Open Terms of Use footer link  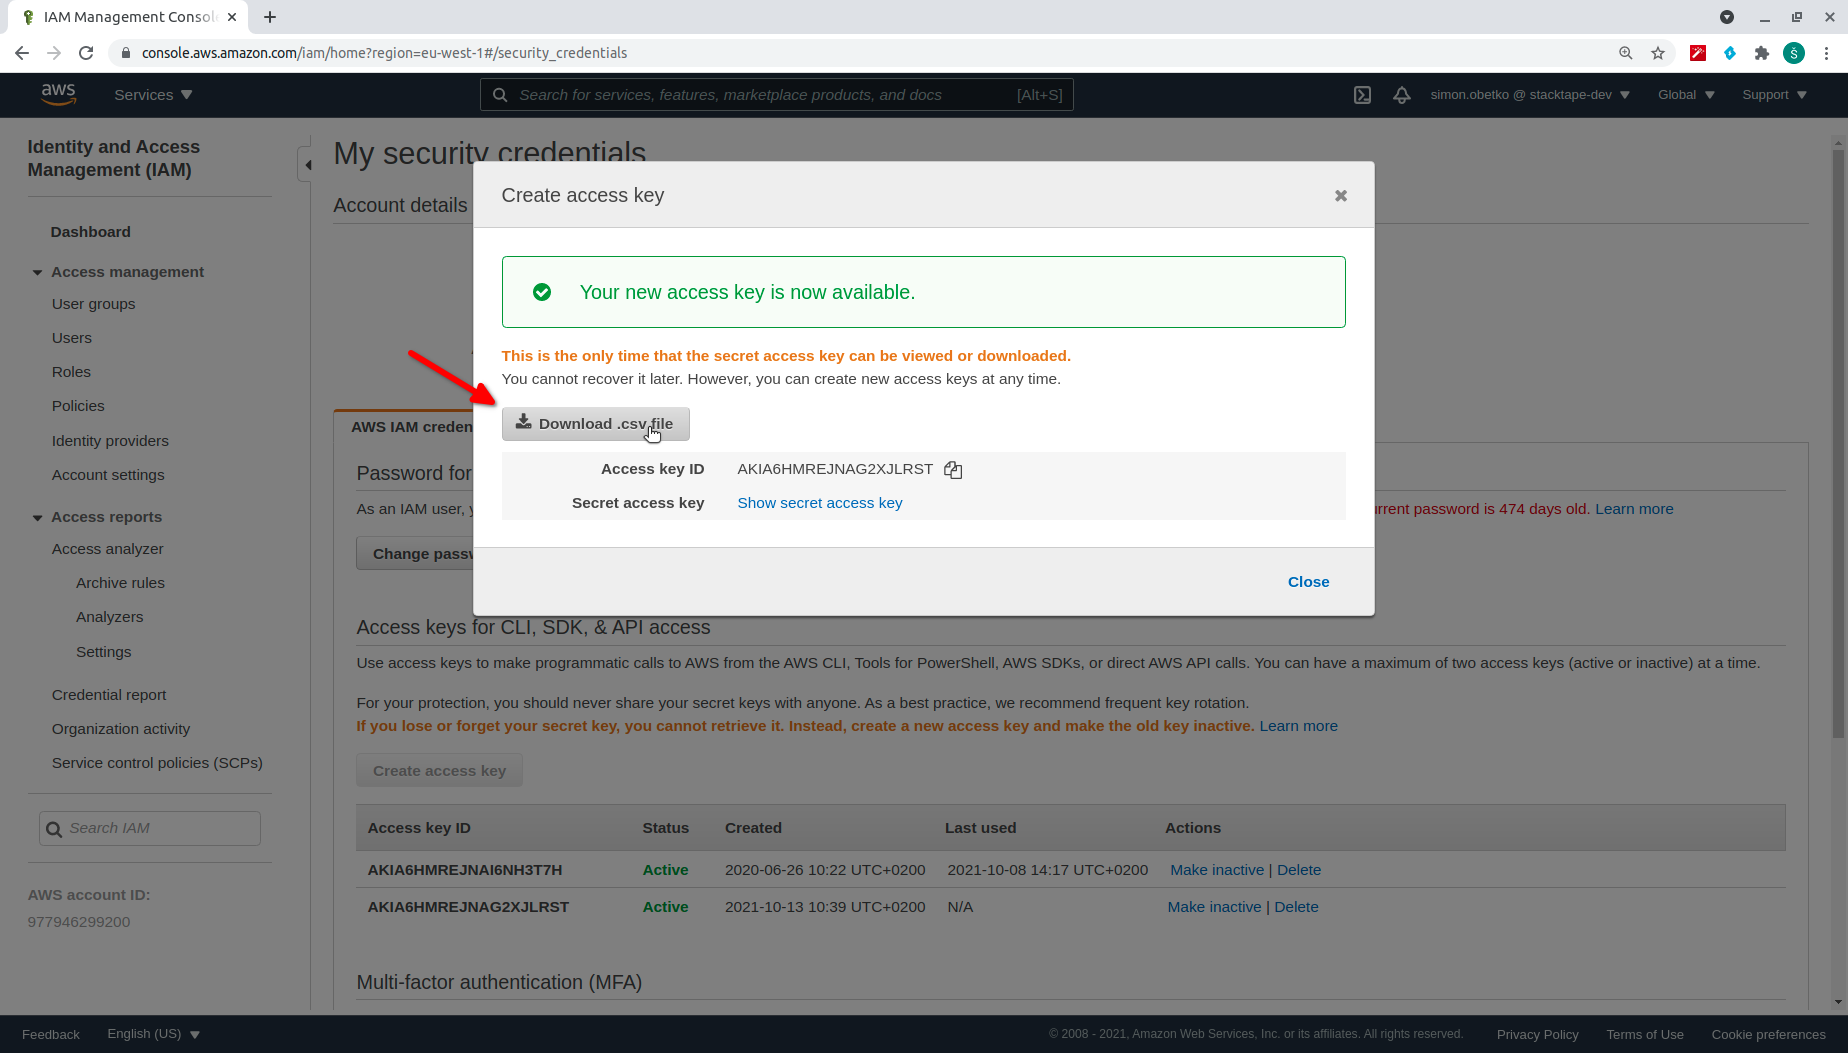coord(1645,1034)
